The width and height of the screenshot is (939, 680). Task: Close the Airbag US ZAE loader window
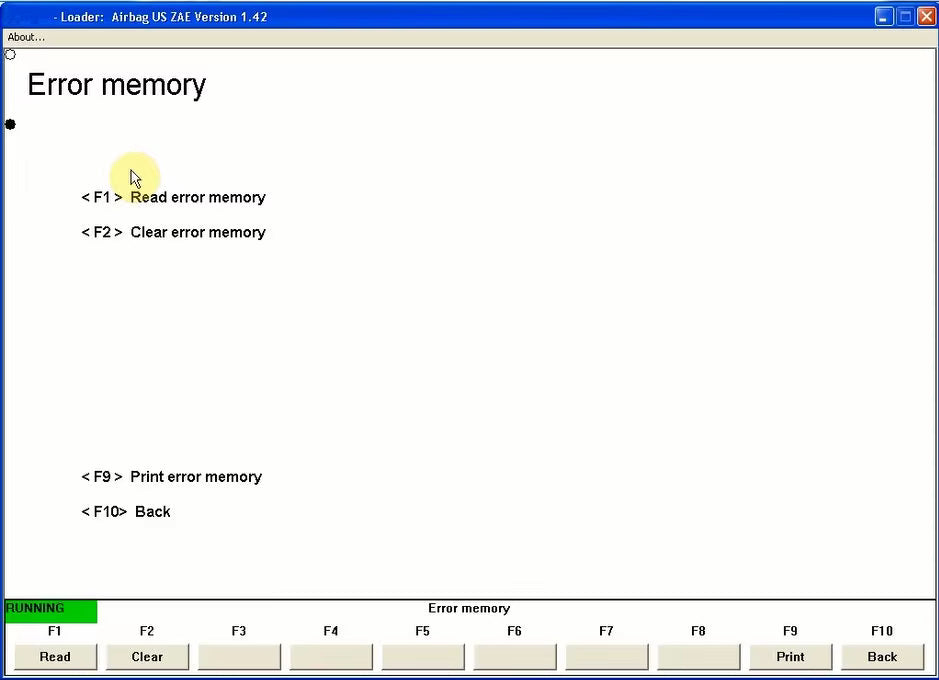(926, 17)
